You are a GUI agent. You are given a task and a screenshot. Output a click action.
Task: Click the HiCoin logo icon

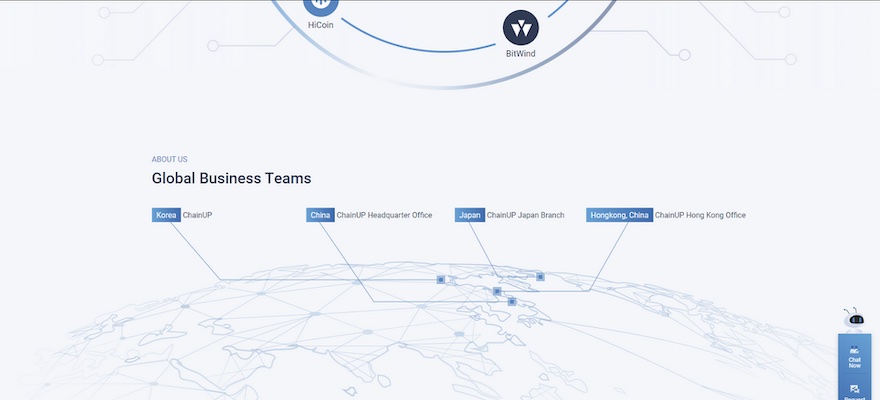click(x=321, y=4)
